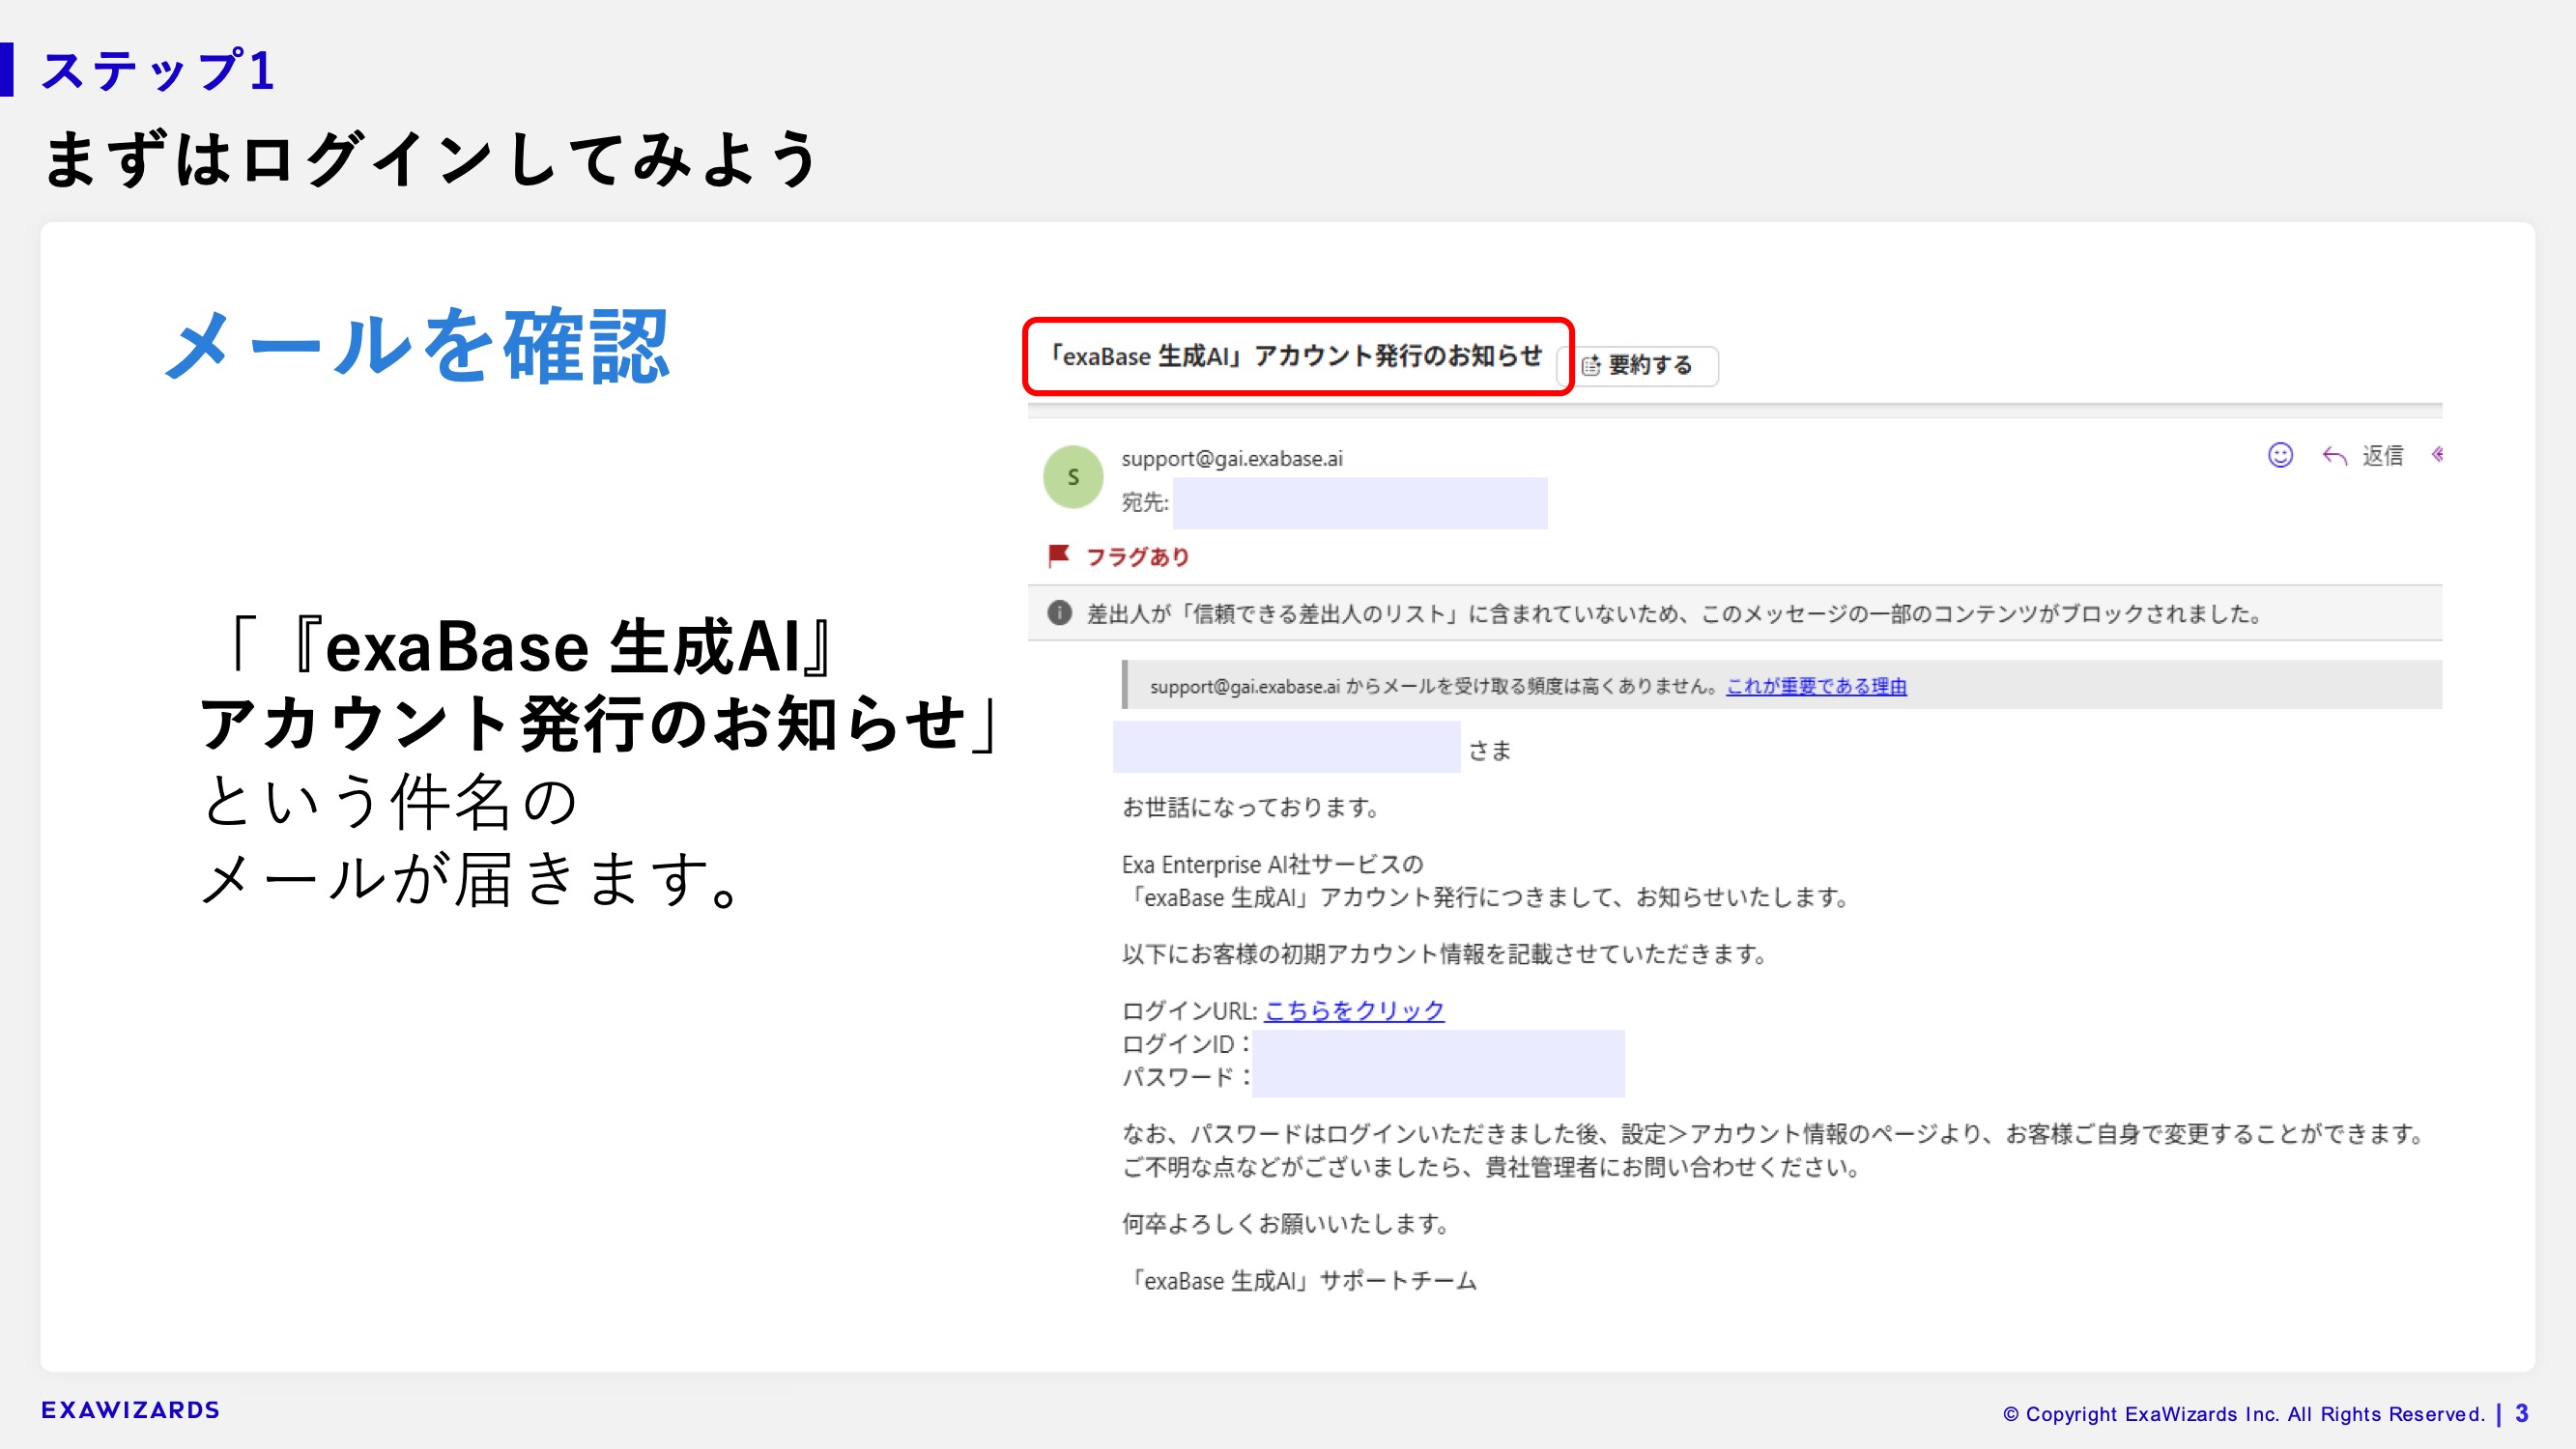
Task: Click the signature 「exaBase 生成AI」サポートチーム
Action: [1299, 1281]
